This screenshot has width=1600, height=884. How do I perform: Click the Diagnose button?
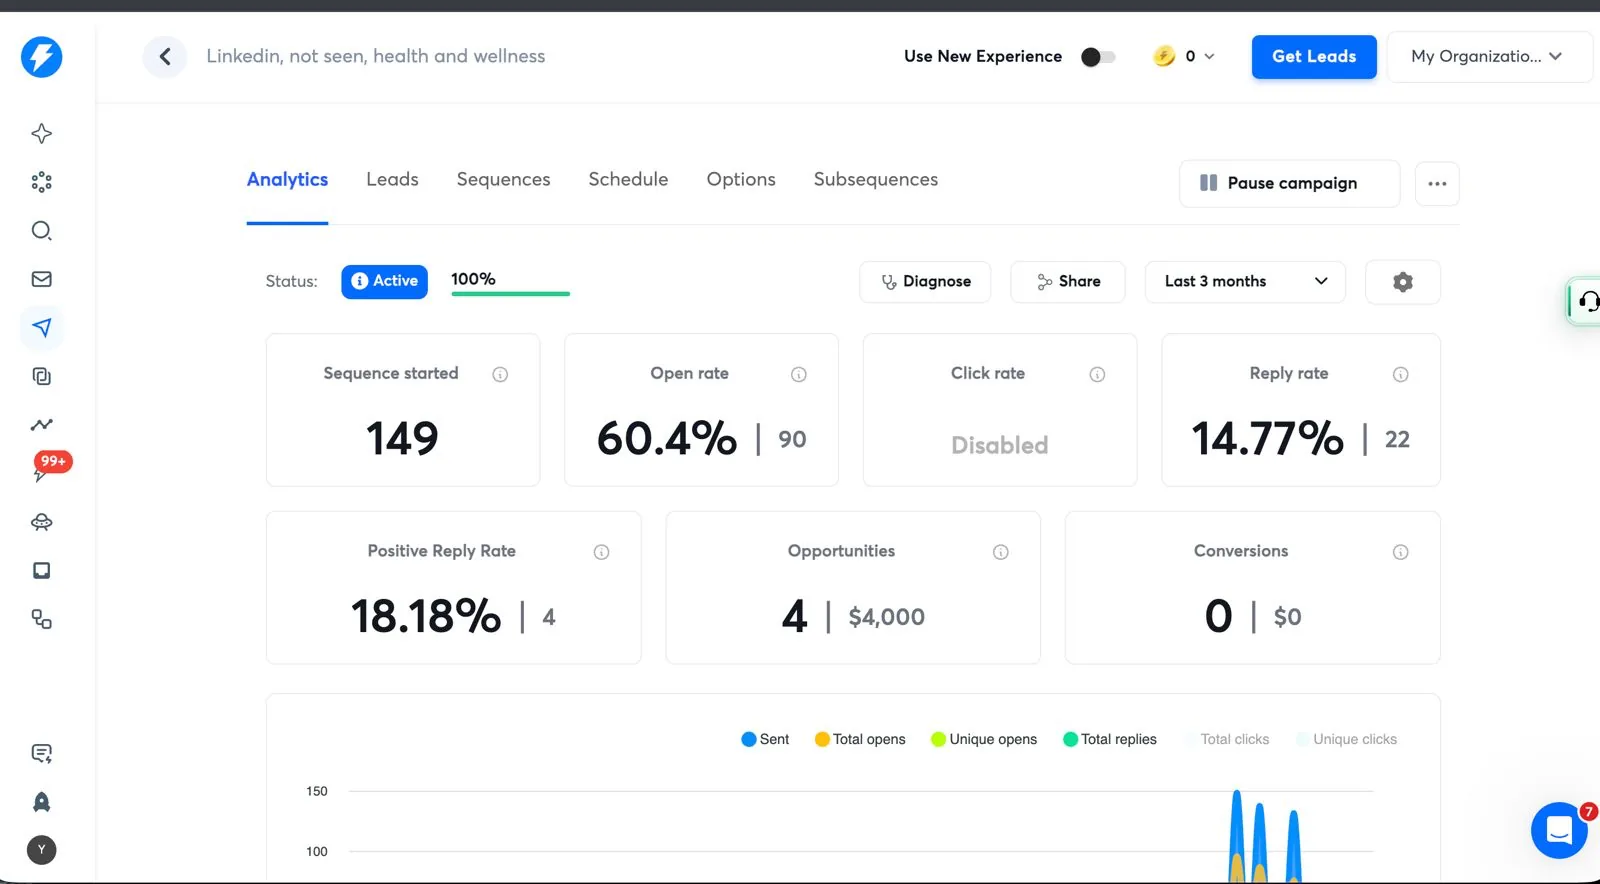(x=925, y=282)
